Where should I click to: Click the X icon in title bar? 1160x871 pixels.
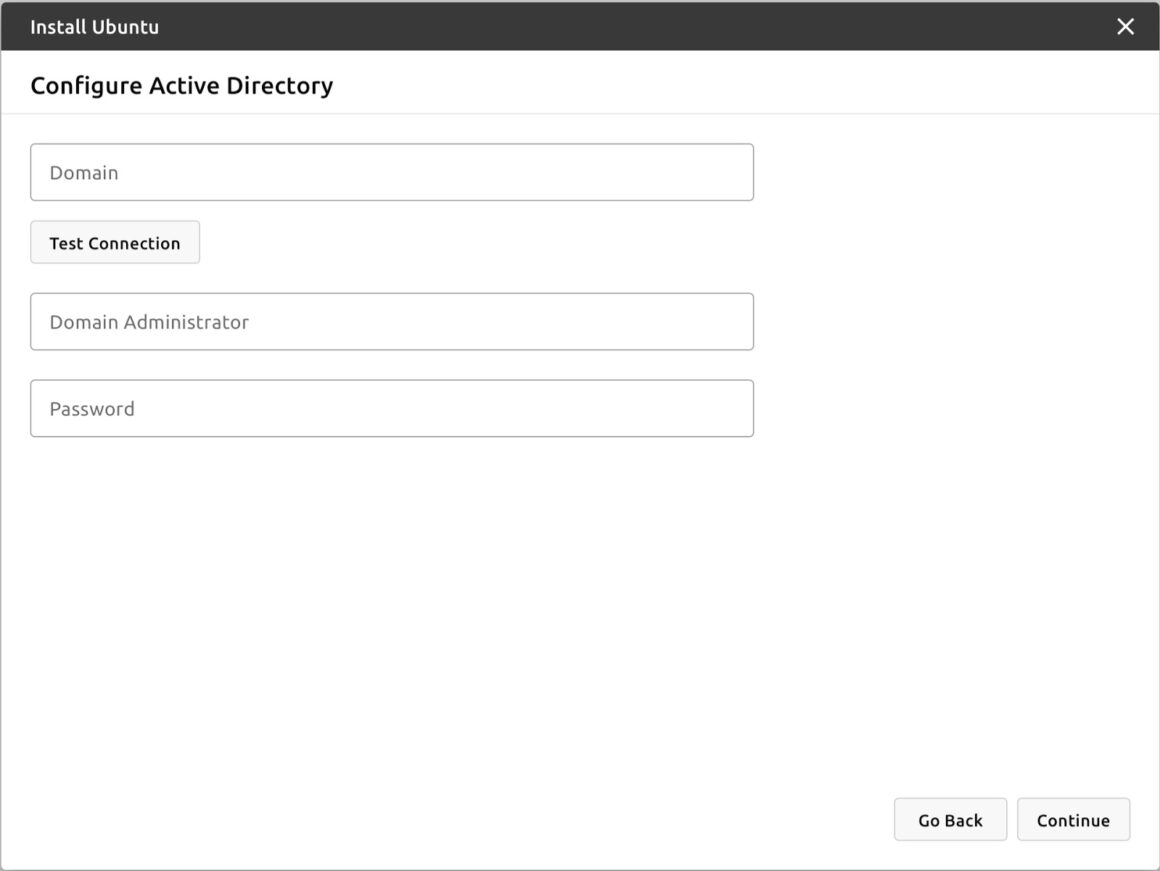click(x=1125, y=27)
